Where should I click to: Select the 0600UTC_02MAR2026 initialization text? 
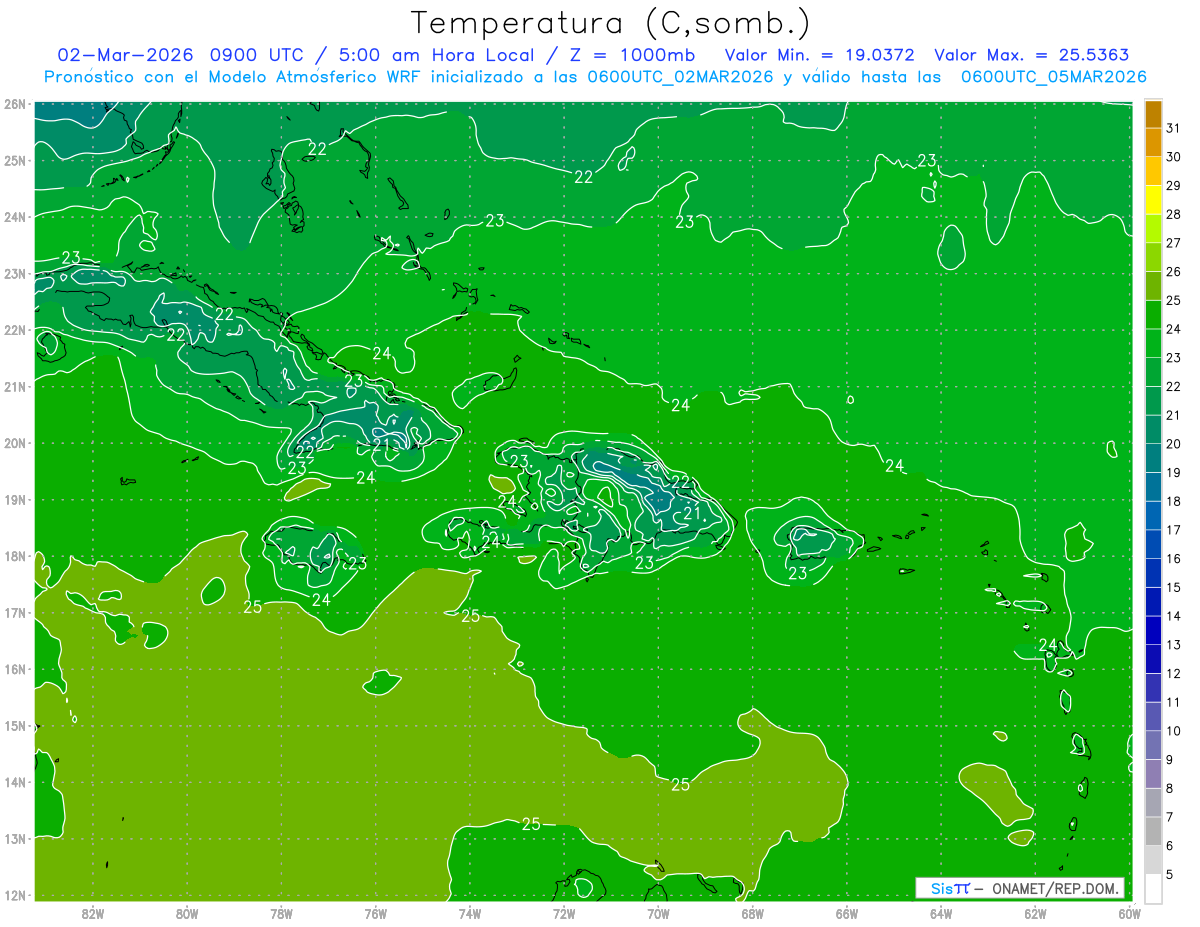(x=678, y=77)
